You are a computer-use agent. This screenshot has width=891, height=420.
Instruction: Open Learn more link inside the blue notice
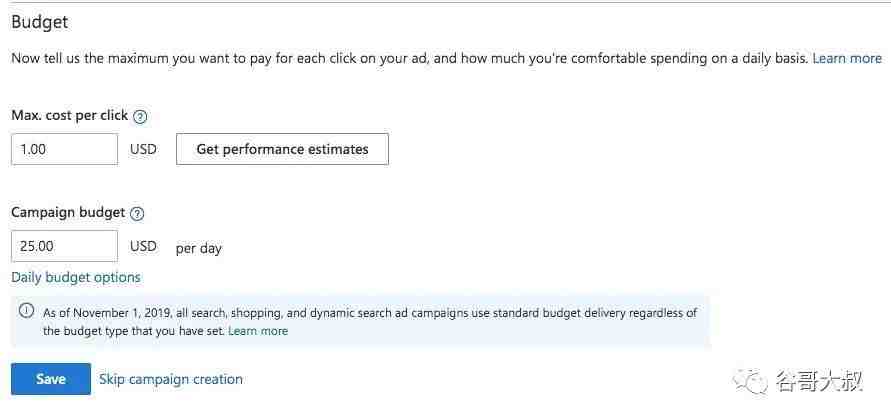(x=258, y=331)
